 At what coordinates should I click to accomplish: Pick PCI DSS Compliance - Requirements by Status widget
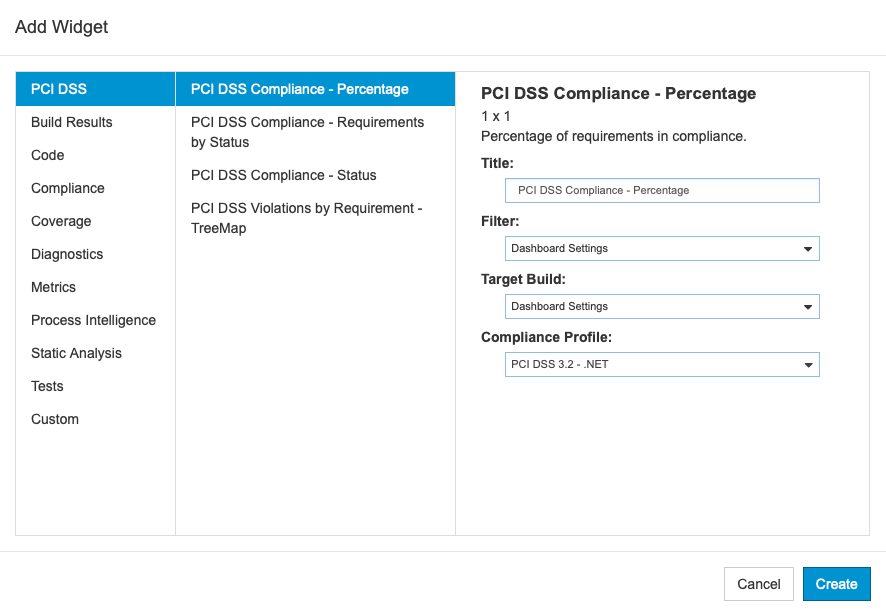[315, 132]
